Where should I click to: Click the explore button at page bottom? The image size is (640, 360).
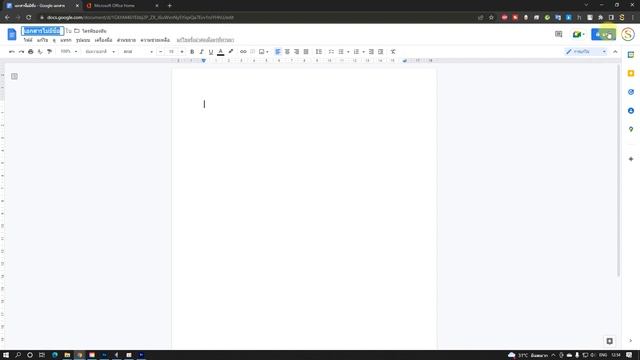coord(609,341)
